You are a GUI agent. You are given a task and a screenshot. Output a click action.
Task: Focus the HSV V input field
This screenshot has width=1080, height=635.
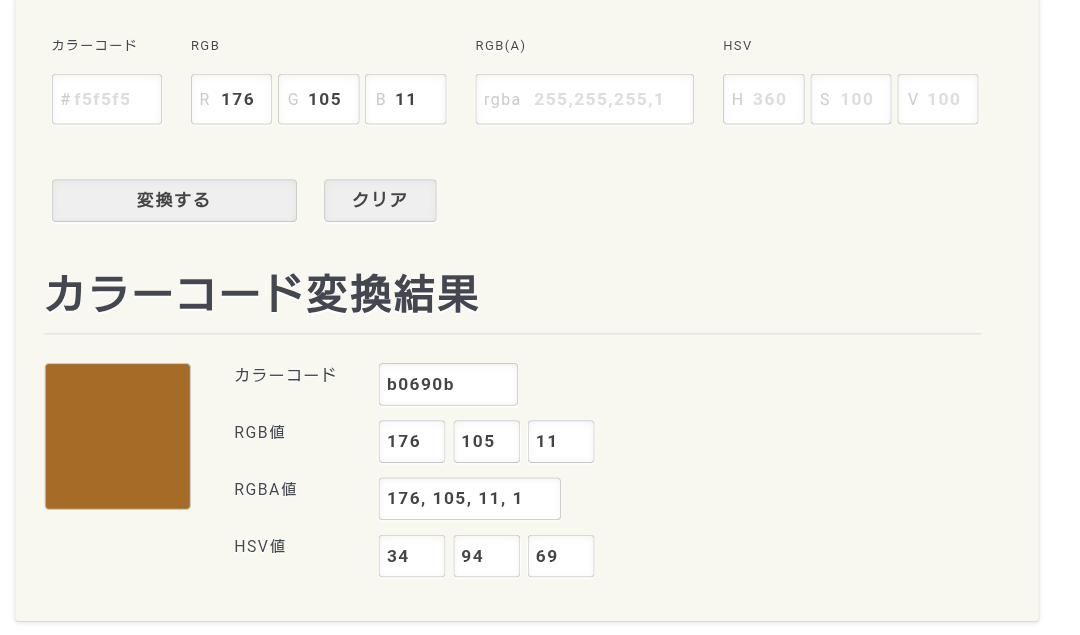coord(937,99)
